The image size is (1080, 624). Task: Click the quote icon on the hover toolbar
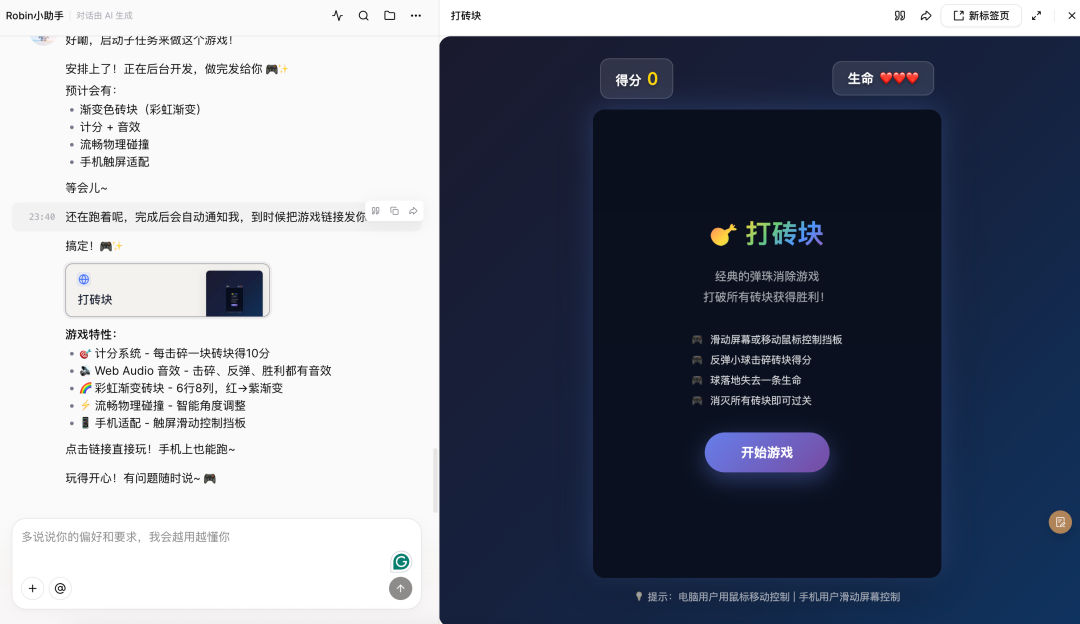pyautogui.click(x=376, y=211)
